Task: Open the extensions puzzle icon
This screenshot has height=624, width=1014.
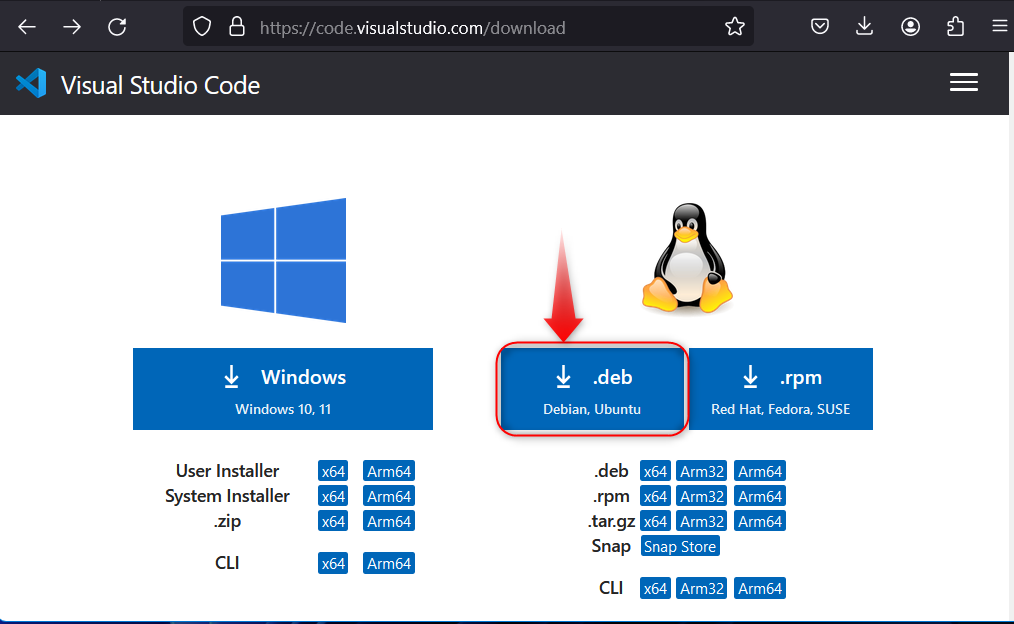Action: [x=955, y=27]
